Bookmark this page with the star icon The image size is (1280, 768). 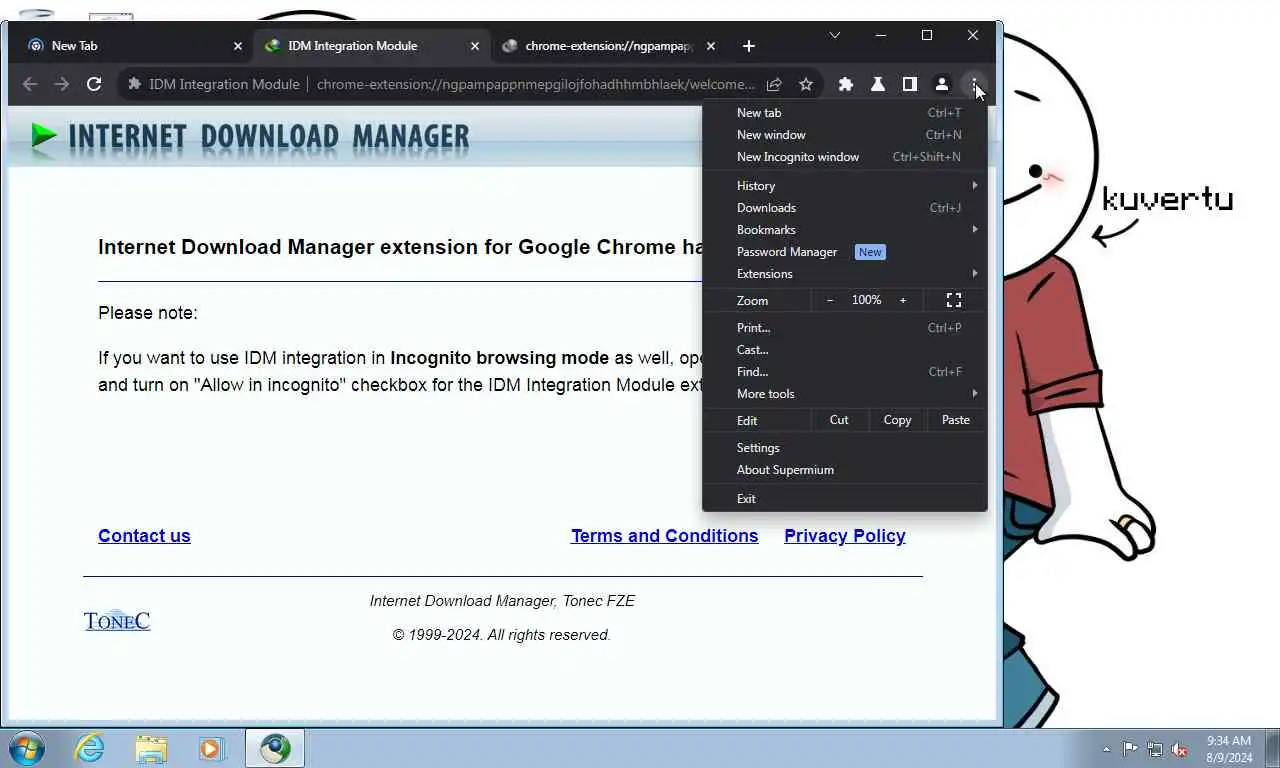[806, 84]
